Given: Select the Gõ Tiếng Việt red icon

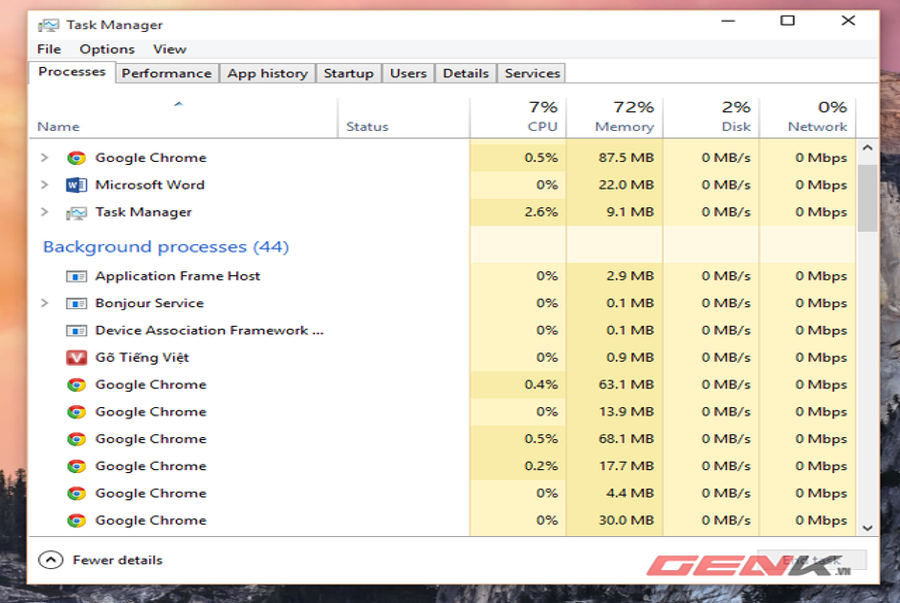Looking at the screenshot, I should (76, 357).
